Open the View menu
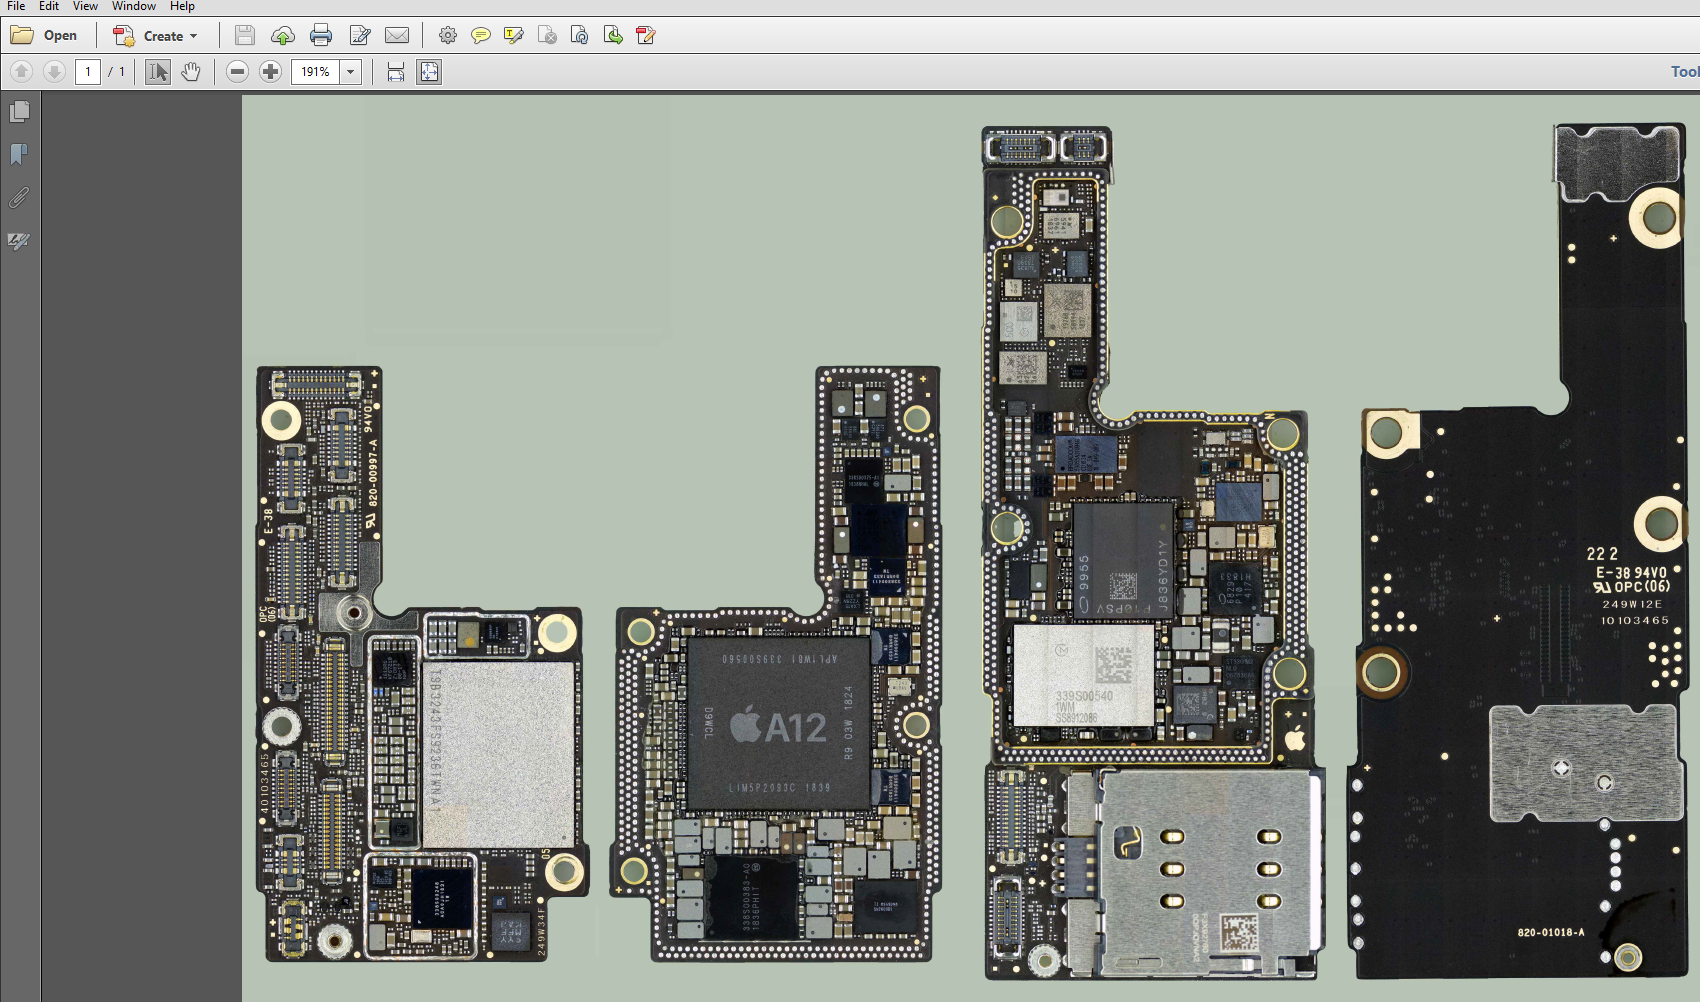This screenshot has width=1700, height=1002. (85, 6)
